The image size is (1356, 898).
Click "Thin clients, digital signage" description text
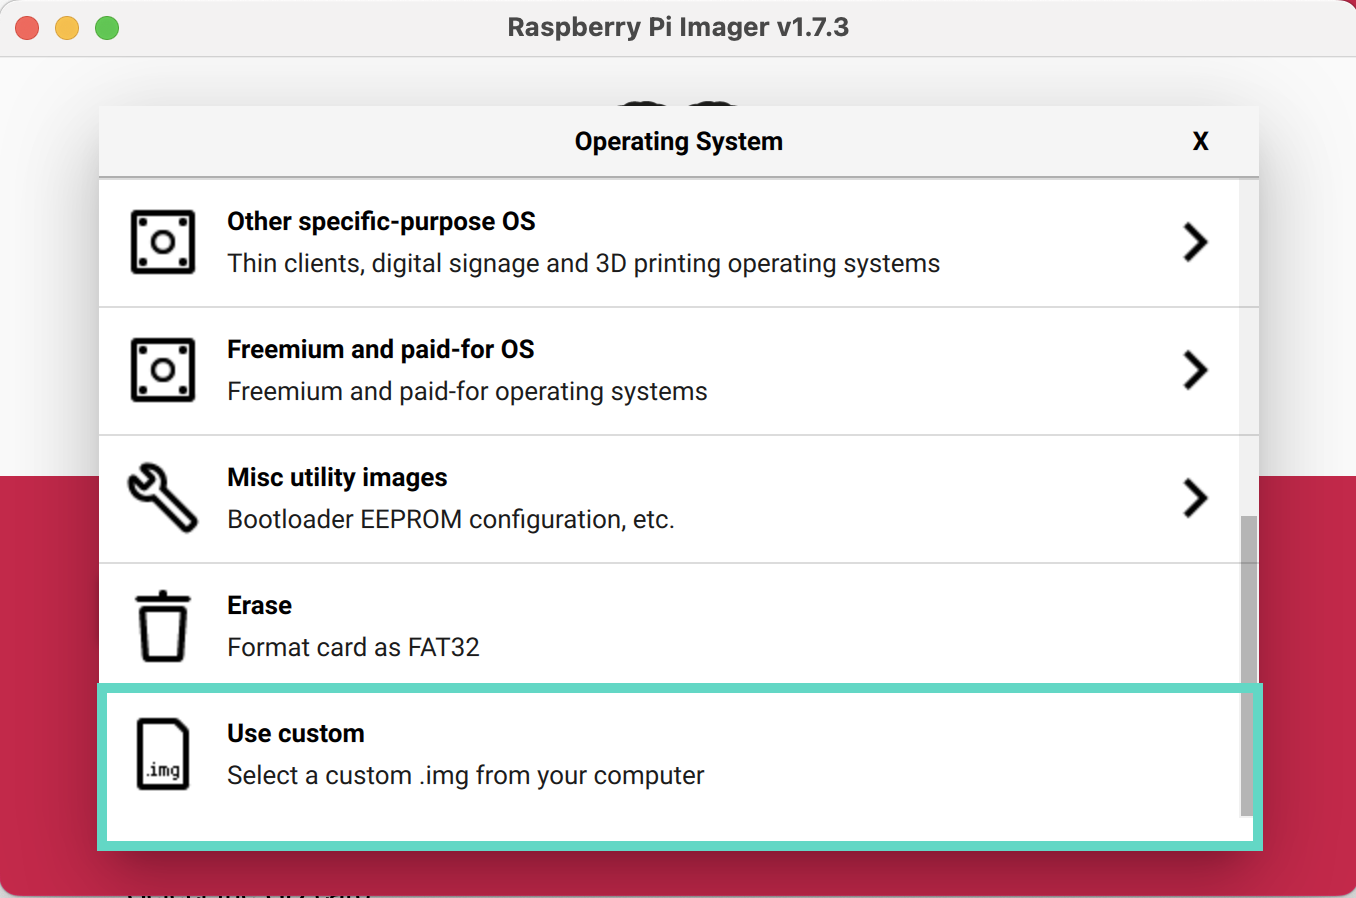pos(583,263)
